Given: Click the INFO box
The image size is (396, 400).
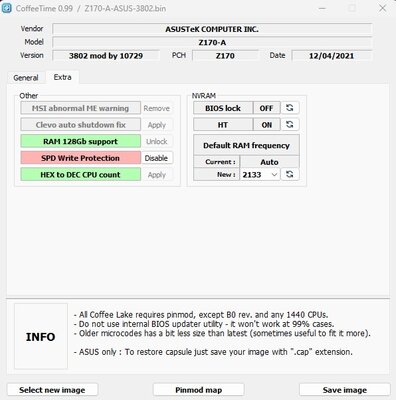Looking at the screenshot, I should [x=41, y=336].
